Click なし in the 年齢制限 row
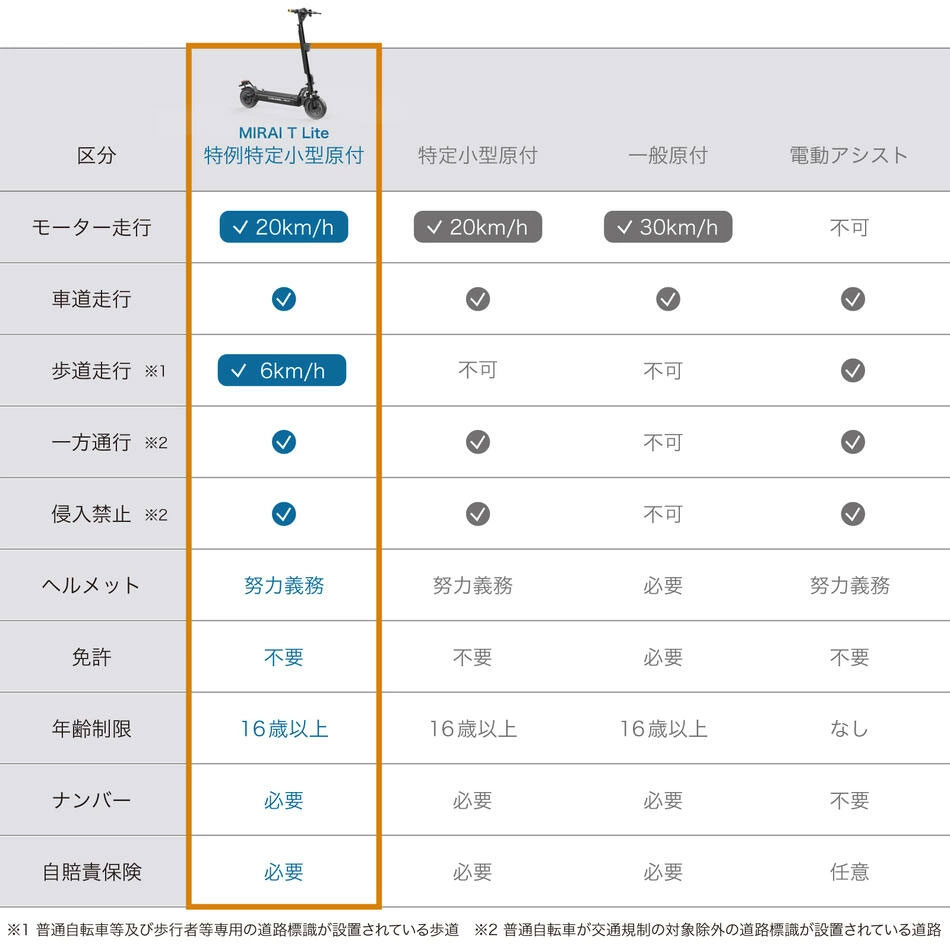 849,729
